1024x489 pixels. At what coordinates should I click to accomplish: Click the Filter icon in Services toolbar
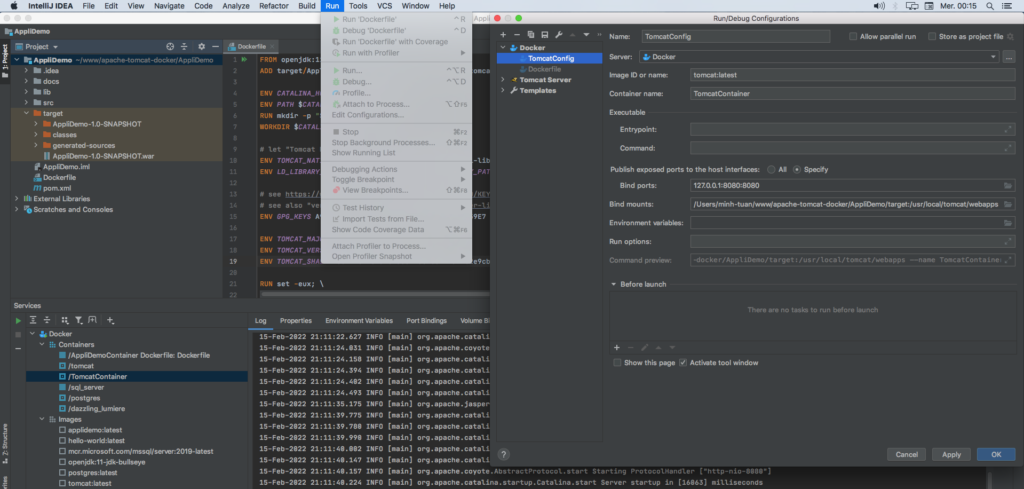click(x=78, y=320)
